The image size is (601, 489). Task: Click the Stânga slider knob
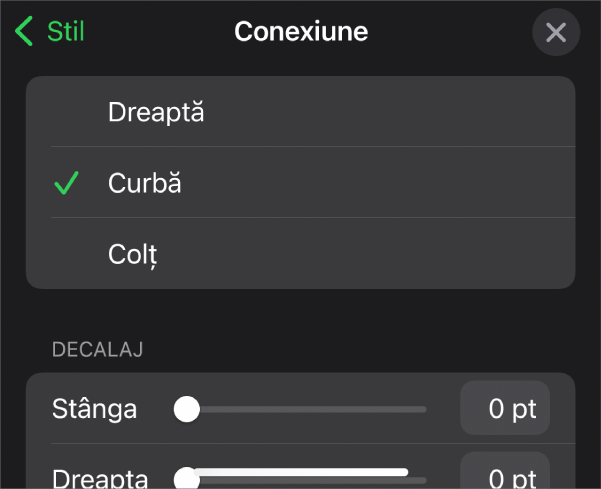[x=186, y=409]
